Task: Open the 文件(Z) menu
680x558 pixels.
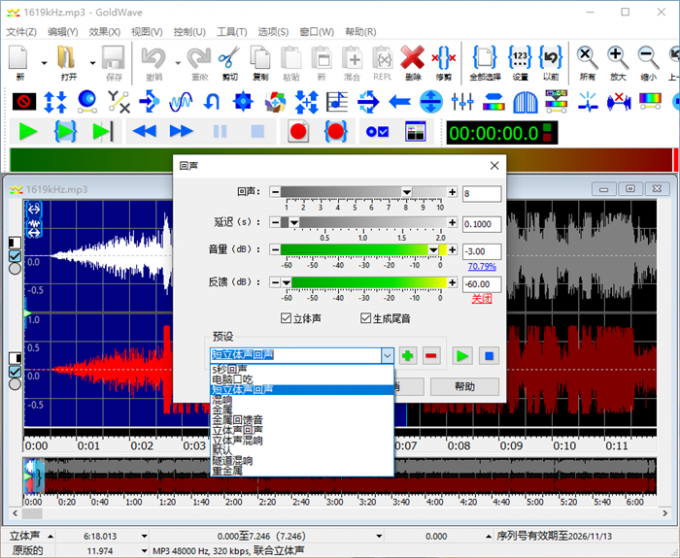Action: (x=22, y=32)
